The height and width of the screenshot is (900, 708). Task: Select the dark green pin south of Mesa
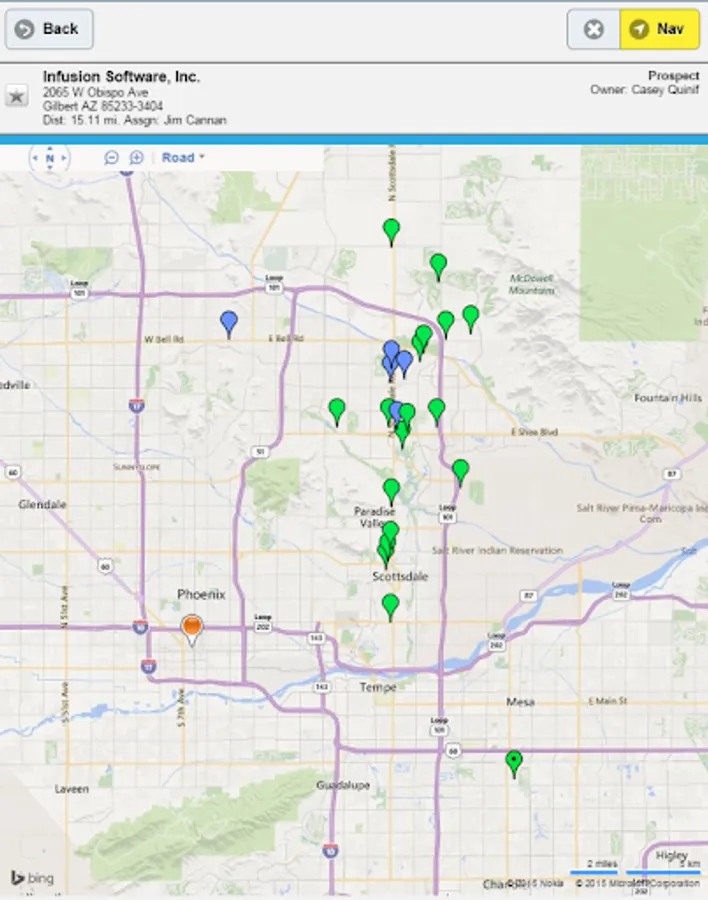(514, 764)
